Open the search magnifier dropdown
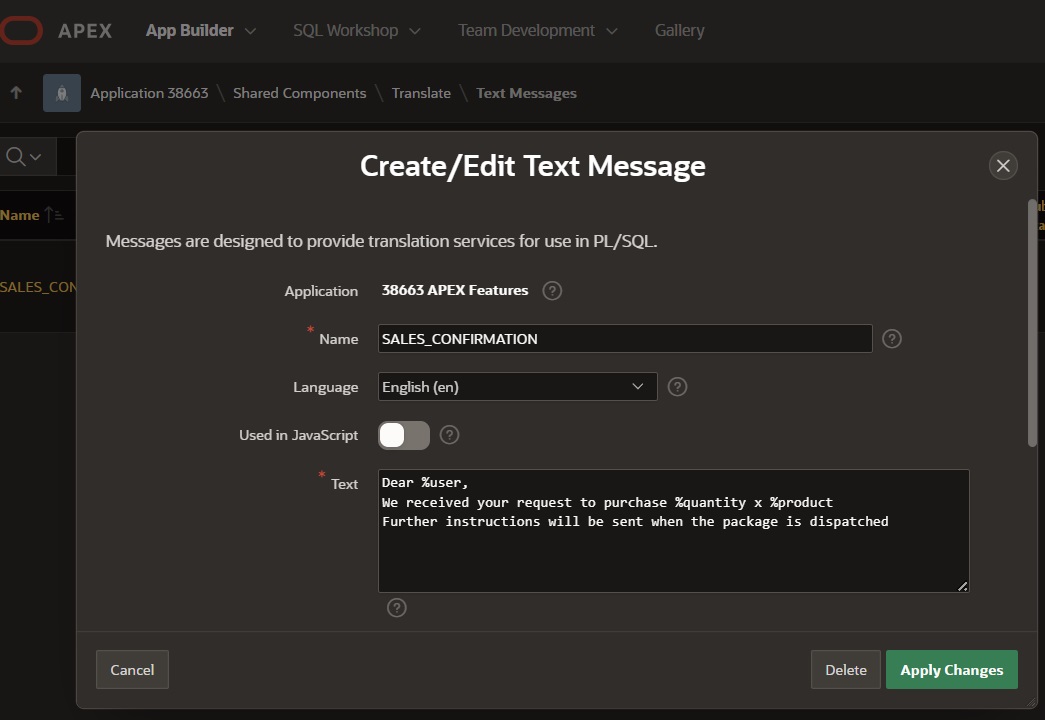The width and height of the screenshot is (1045, 720). [x=24, y=157]
